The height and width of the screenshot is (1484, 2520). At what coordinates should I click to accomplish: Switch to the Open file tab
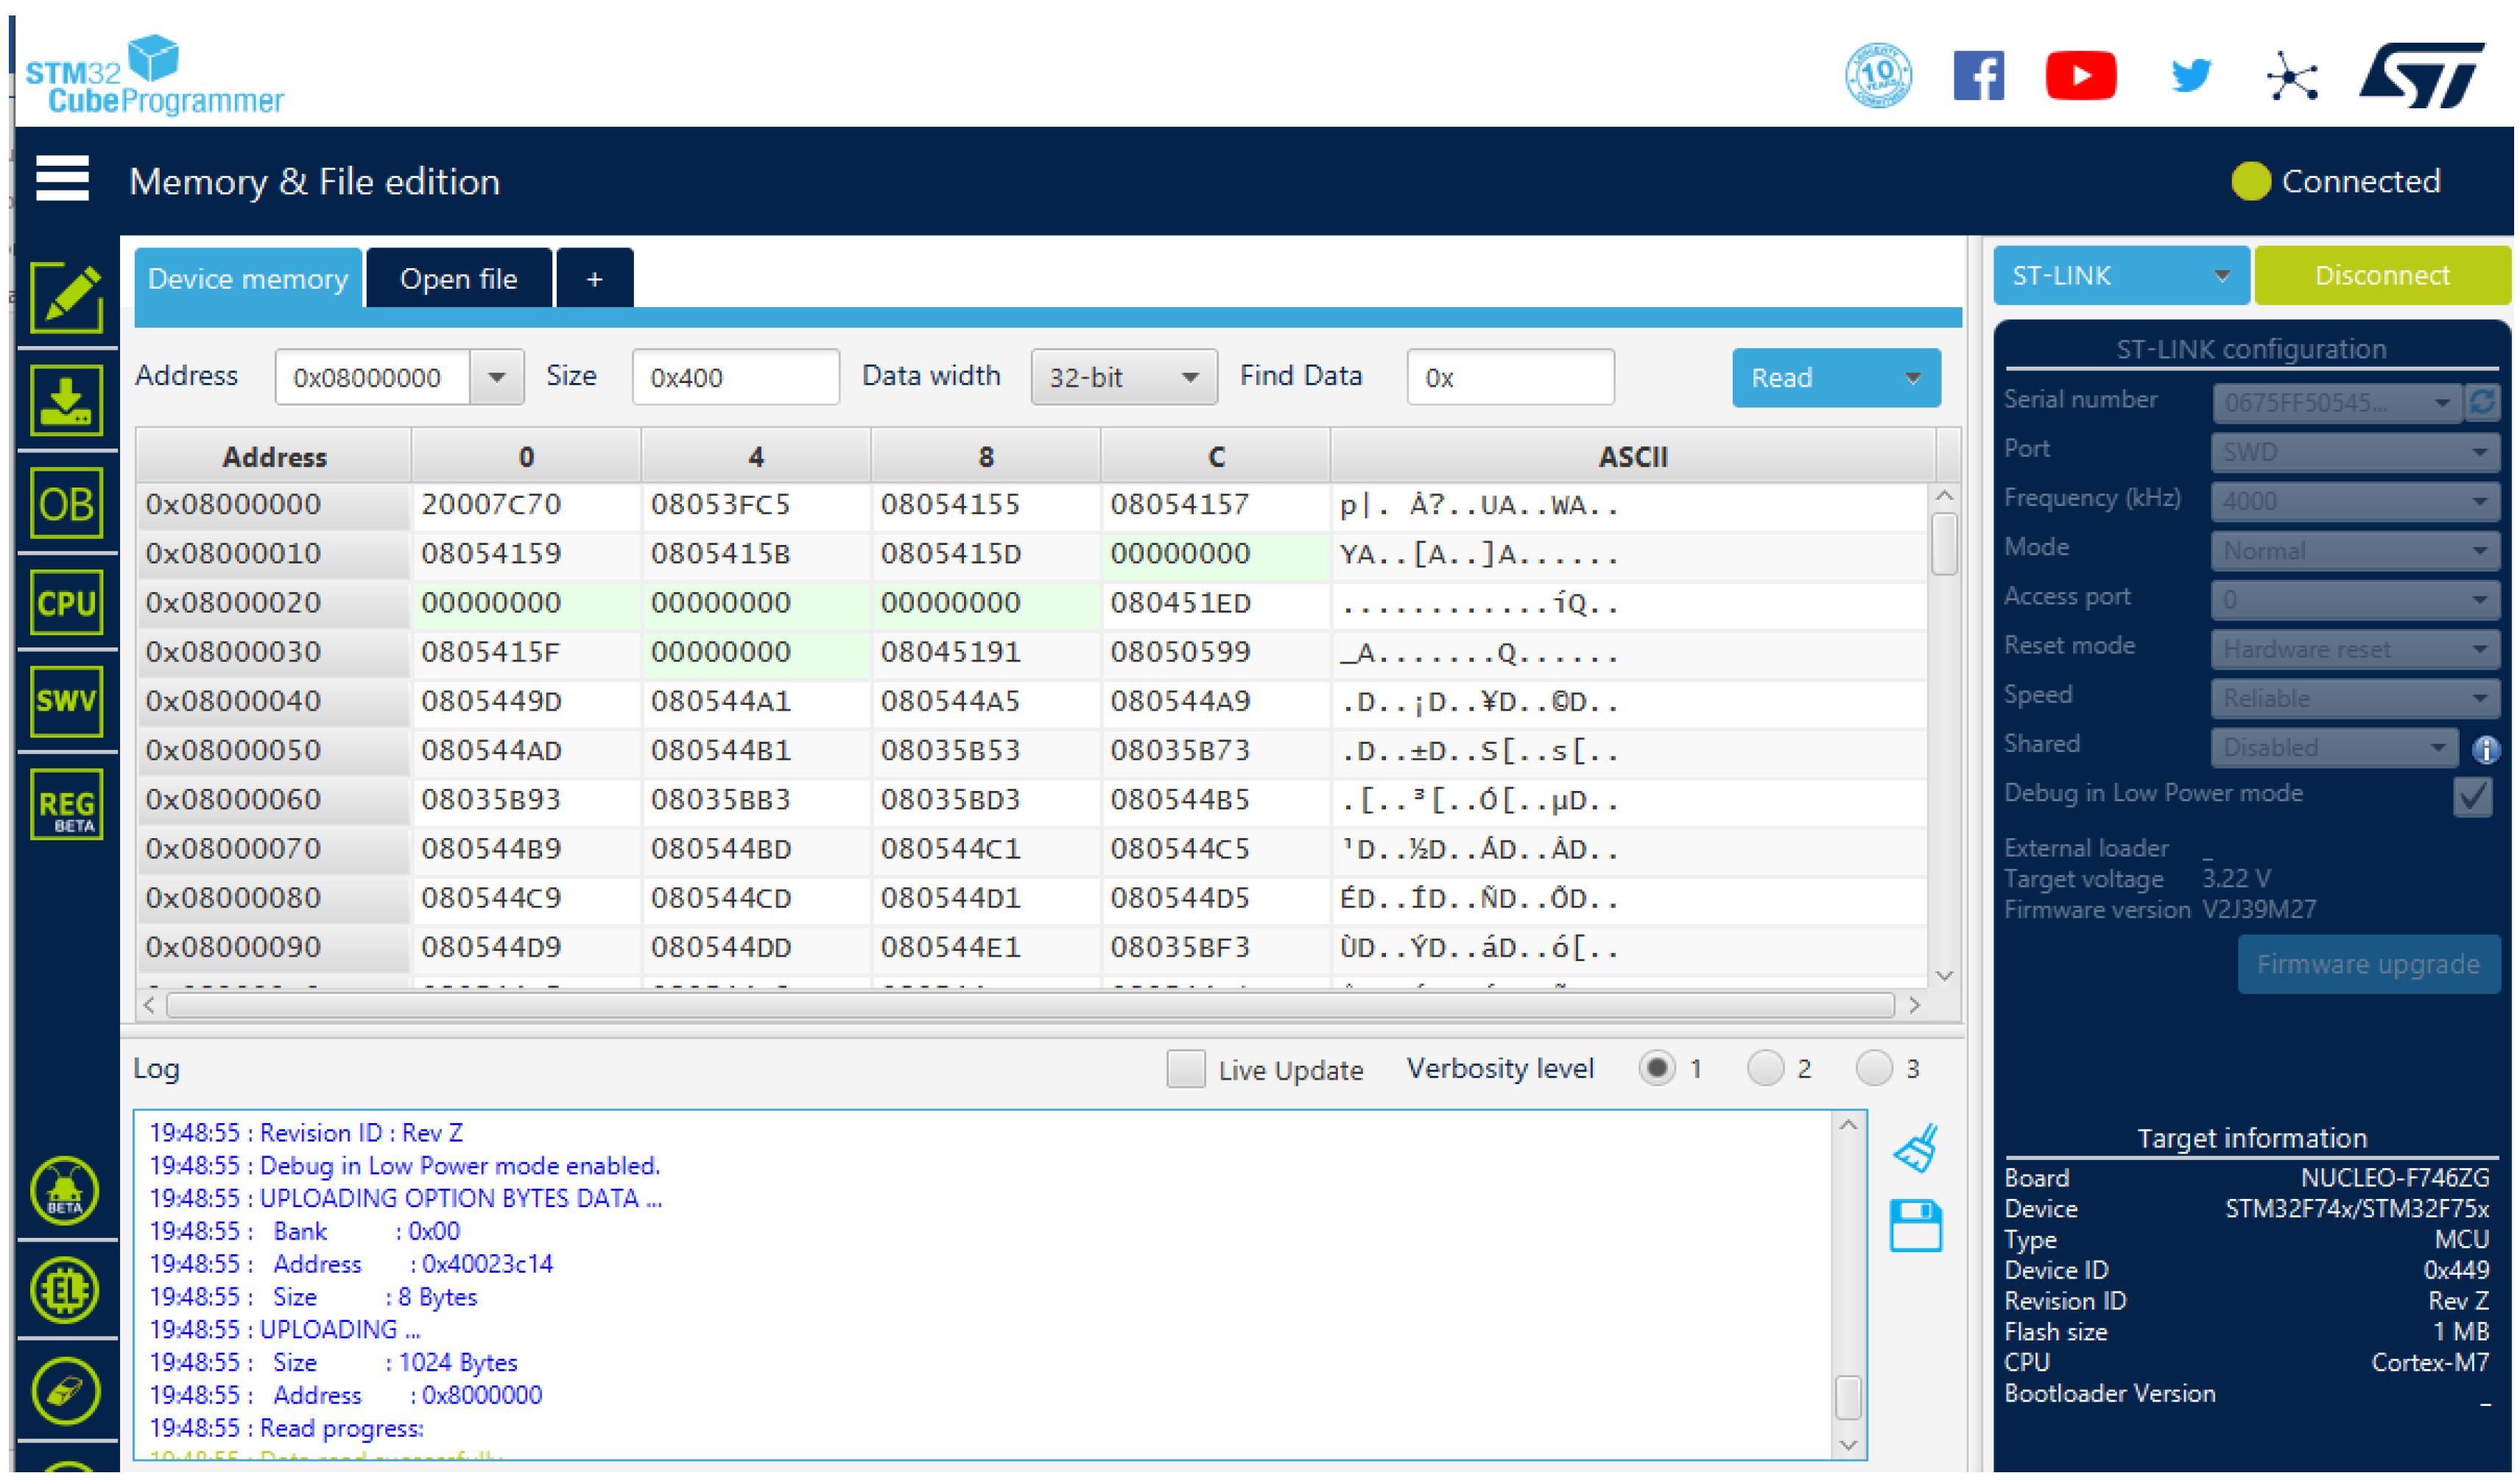pyautogui.click(x=459, y=279)
